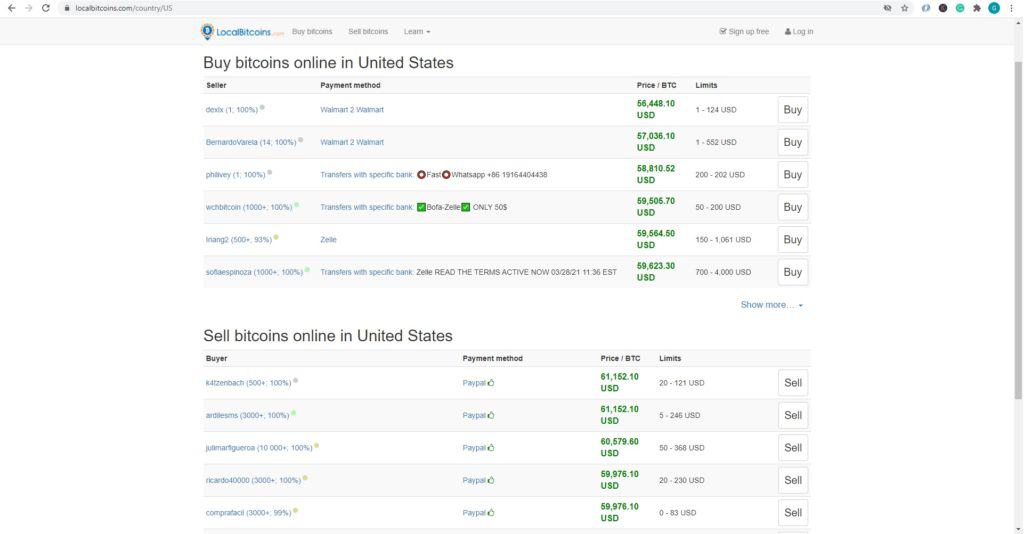This screenshot has width=1024, height=534.
Task: Click Transfers with specific bank in phillvey row
Action: 366,175
